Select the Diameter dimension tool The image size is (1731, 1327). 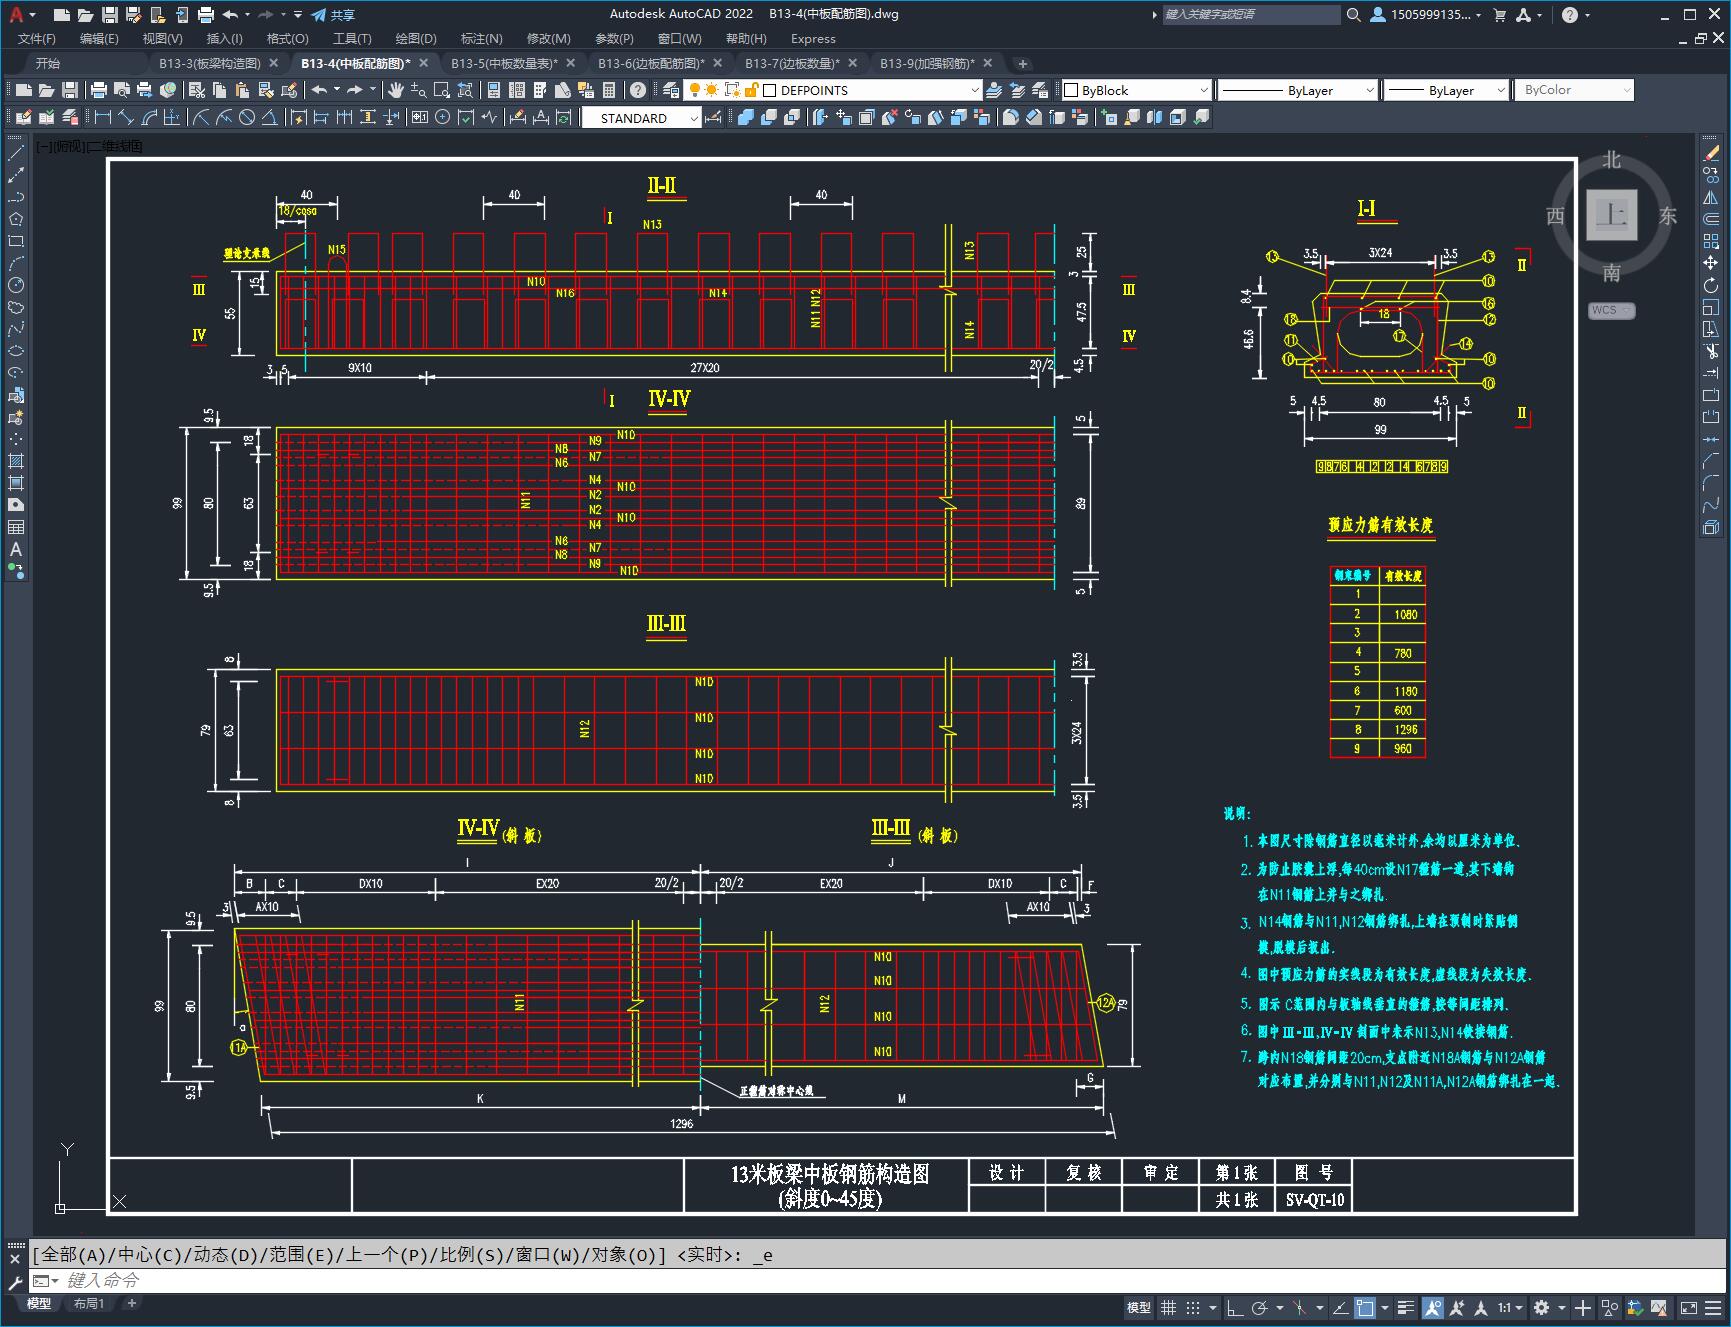coord(247,117)
